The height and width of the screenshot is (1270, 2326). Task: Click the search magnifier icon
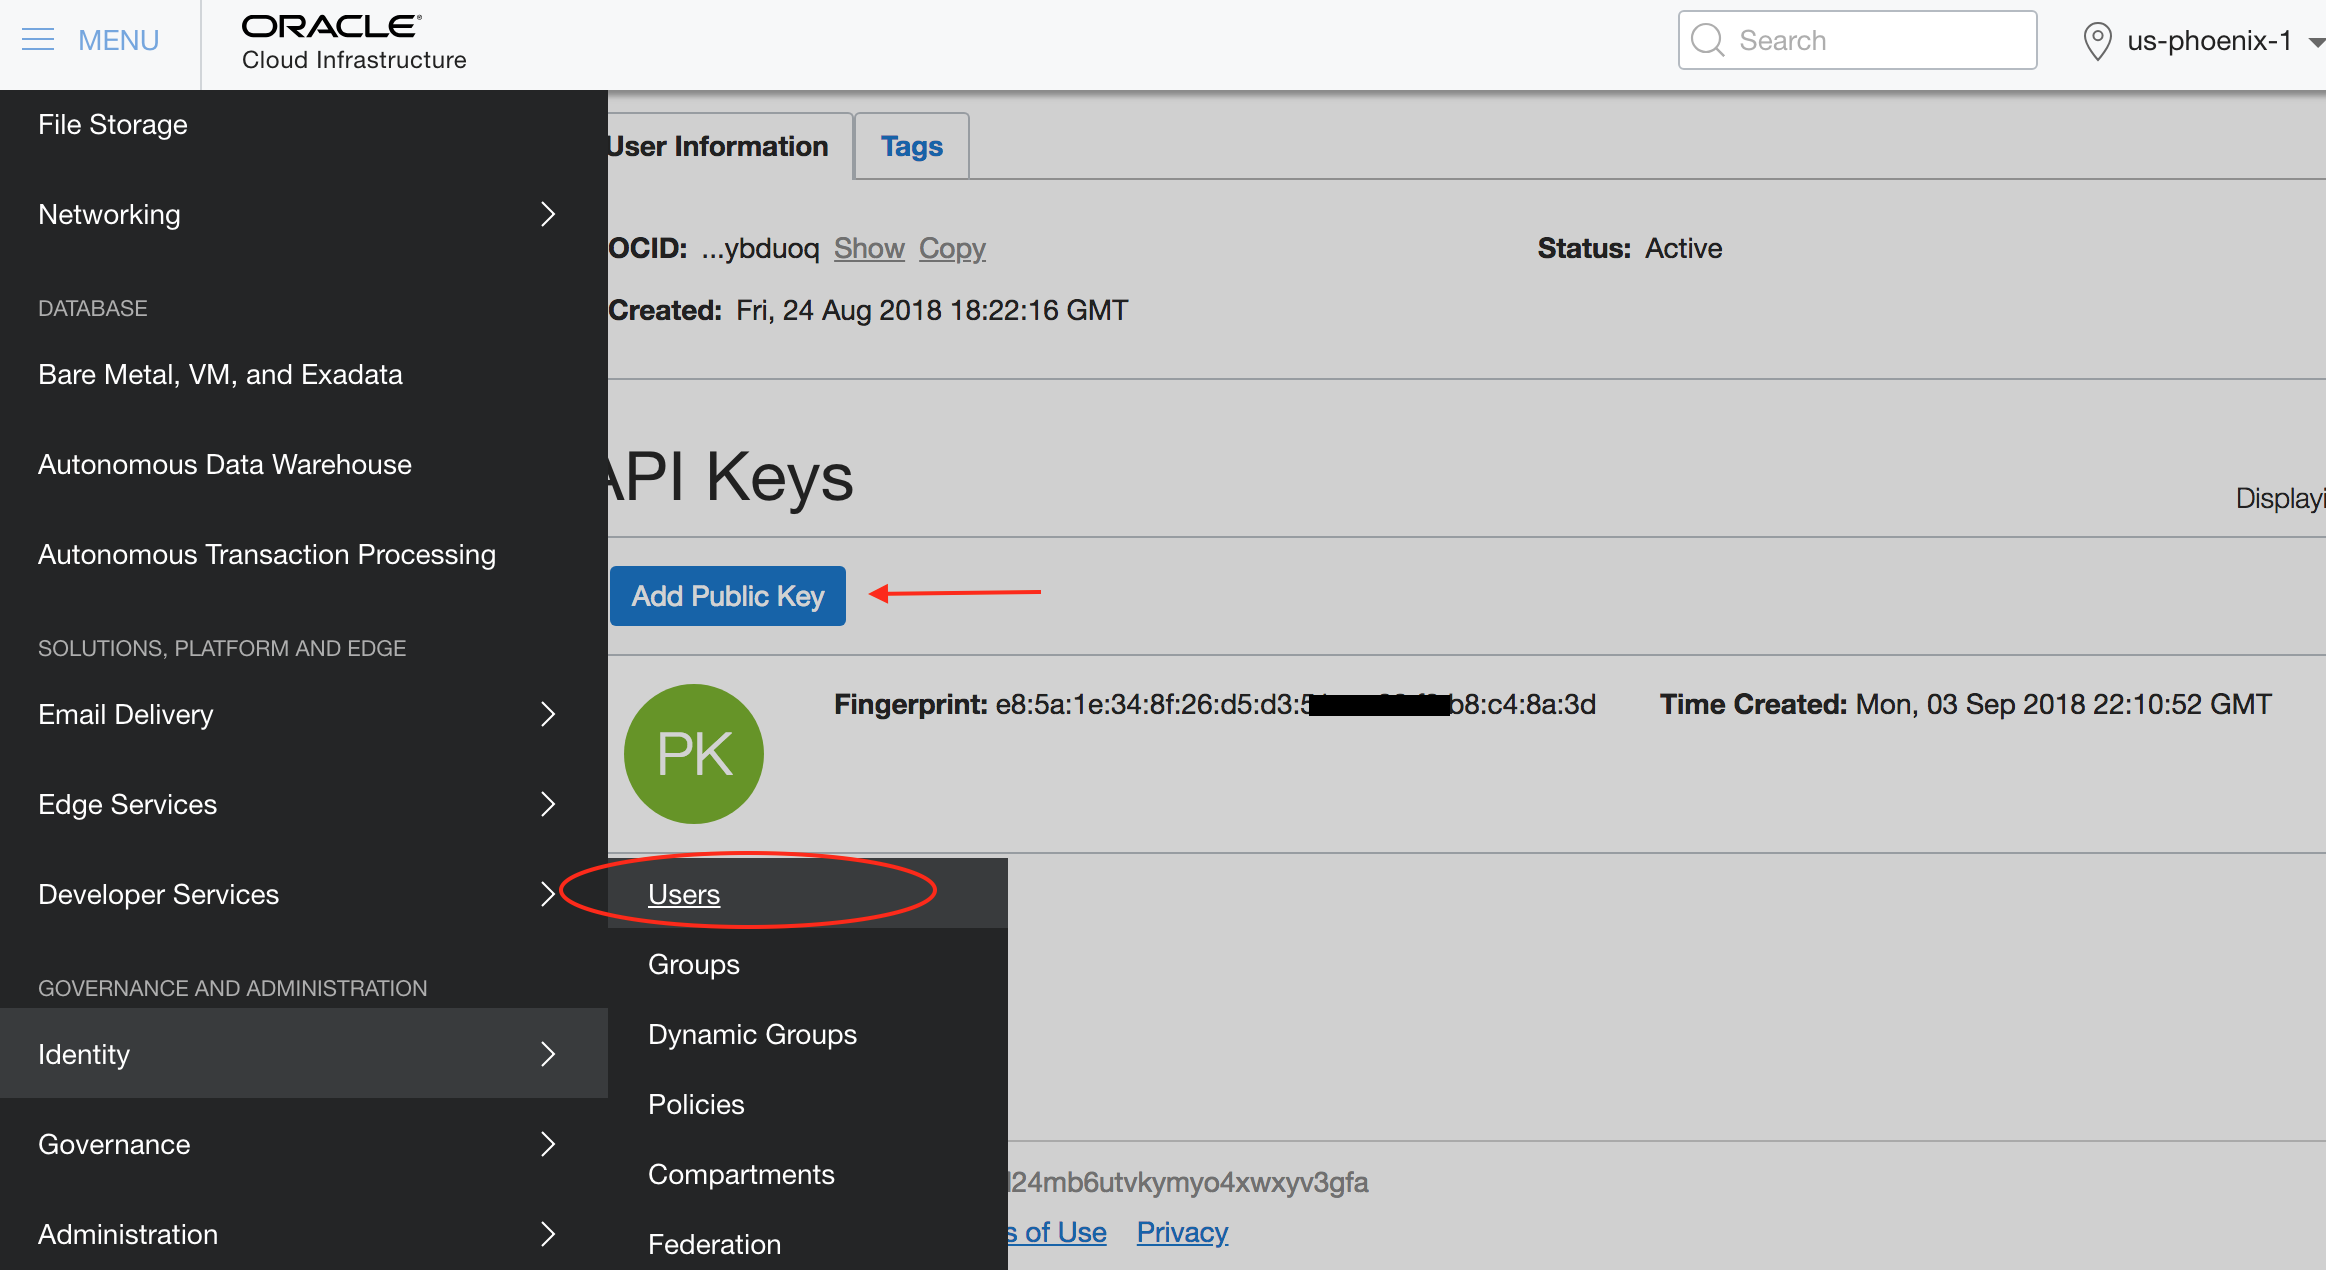[1707, 40]
